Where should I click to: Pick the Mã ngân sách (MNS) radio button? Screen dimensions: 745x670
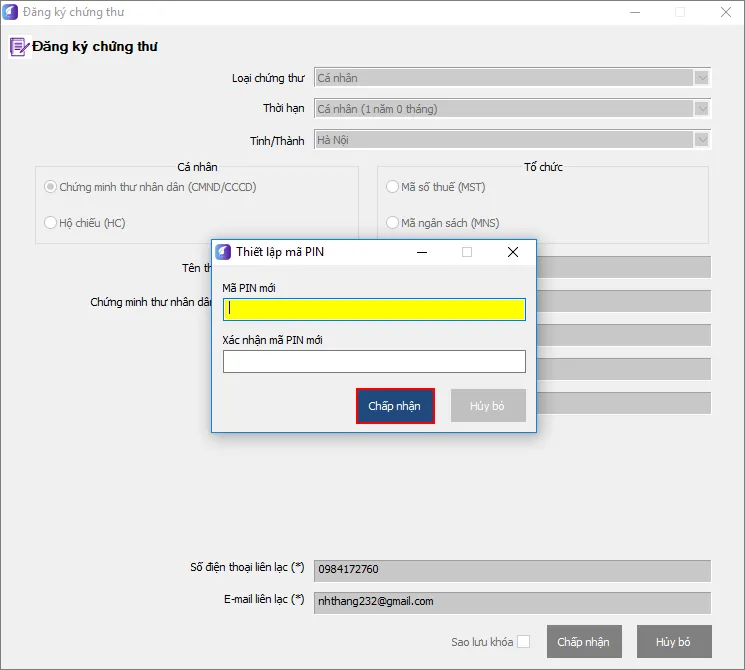393,223
